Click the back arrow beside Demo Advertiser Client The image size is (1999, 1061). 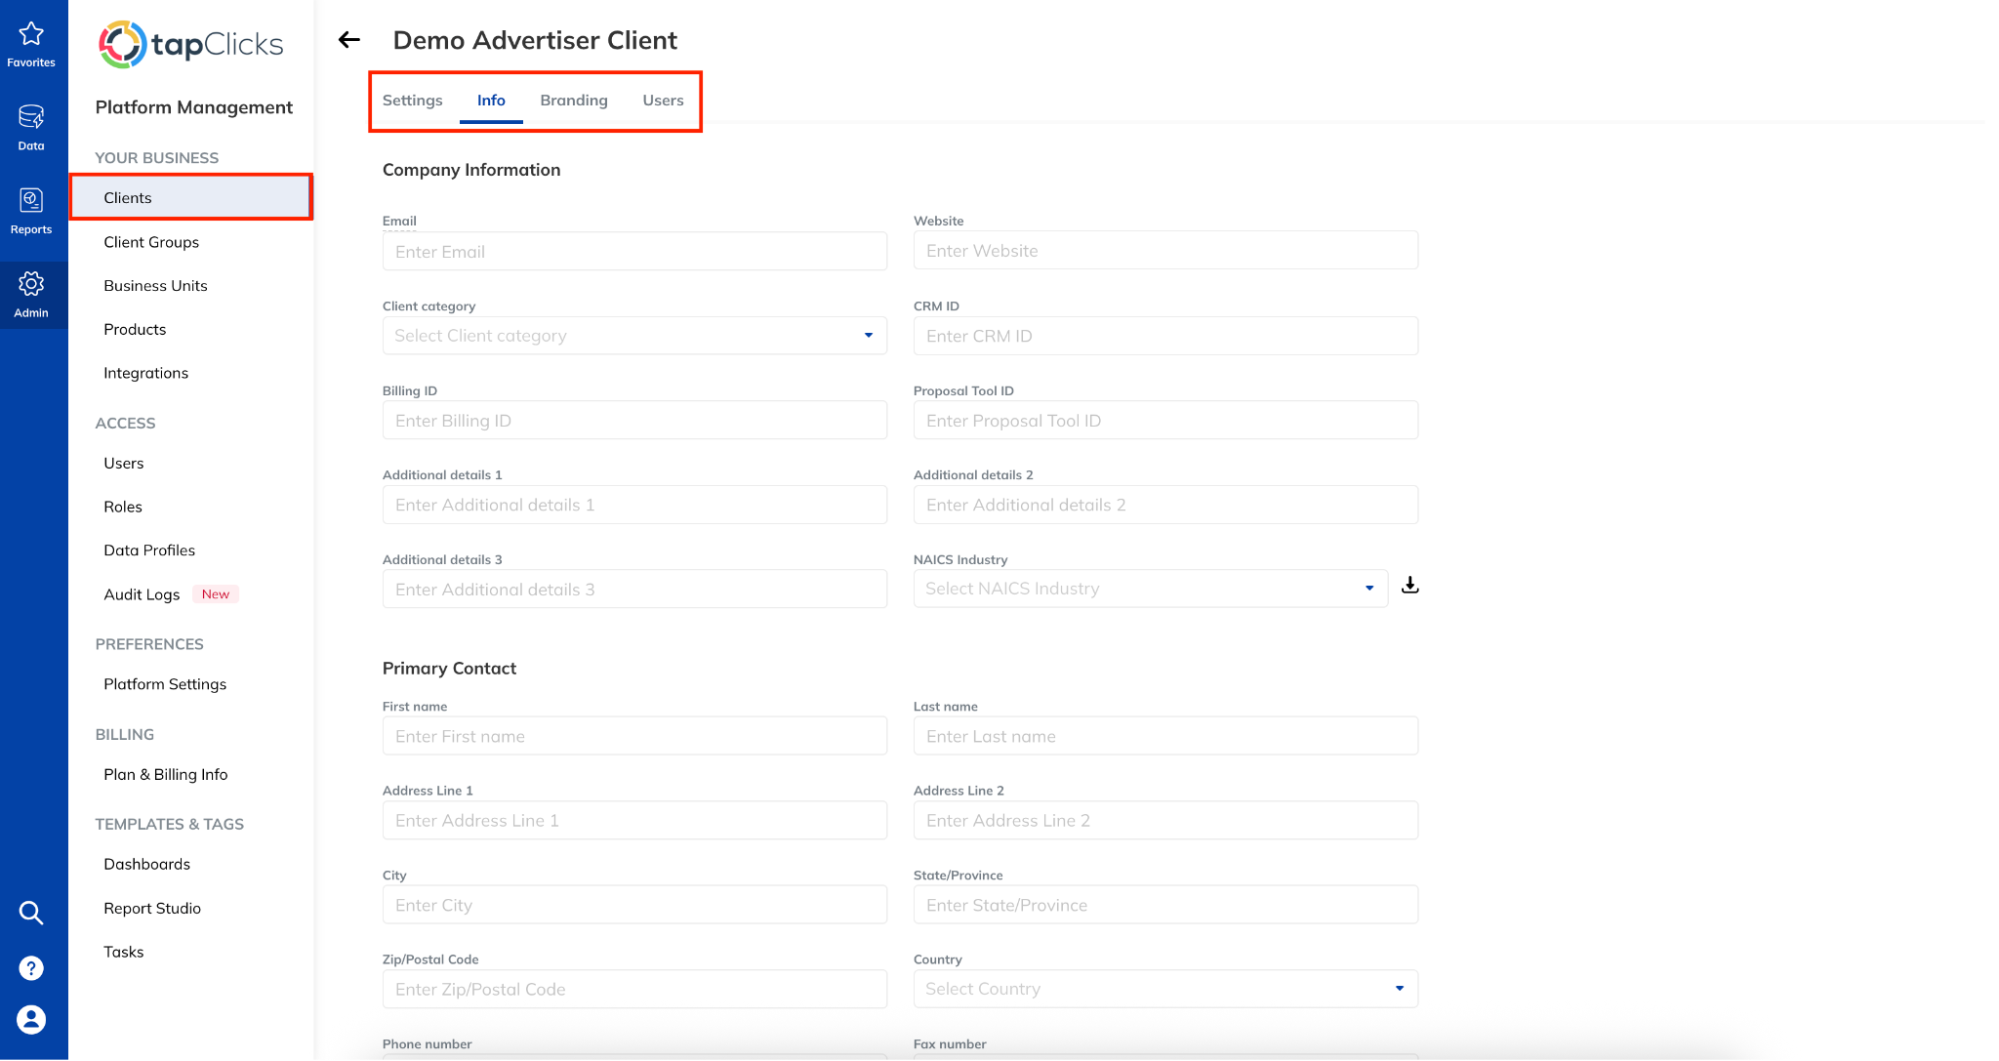(347, 39)
